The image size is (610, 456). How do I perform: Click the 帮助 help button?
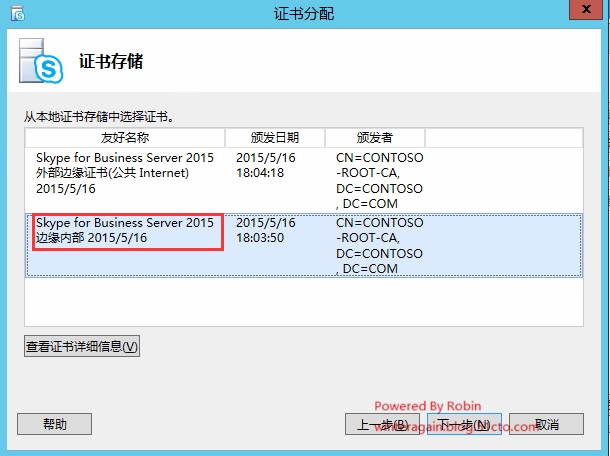54,424
